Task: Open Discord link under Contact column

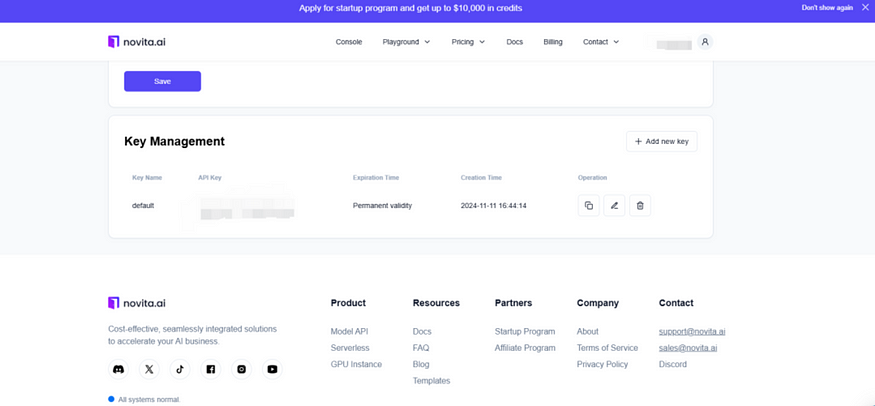Action: pos(672,364)
